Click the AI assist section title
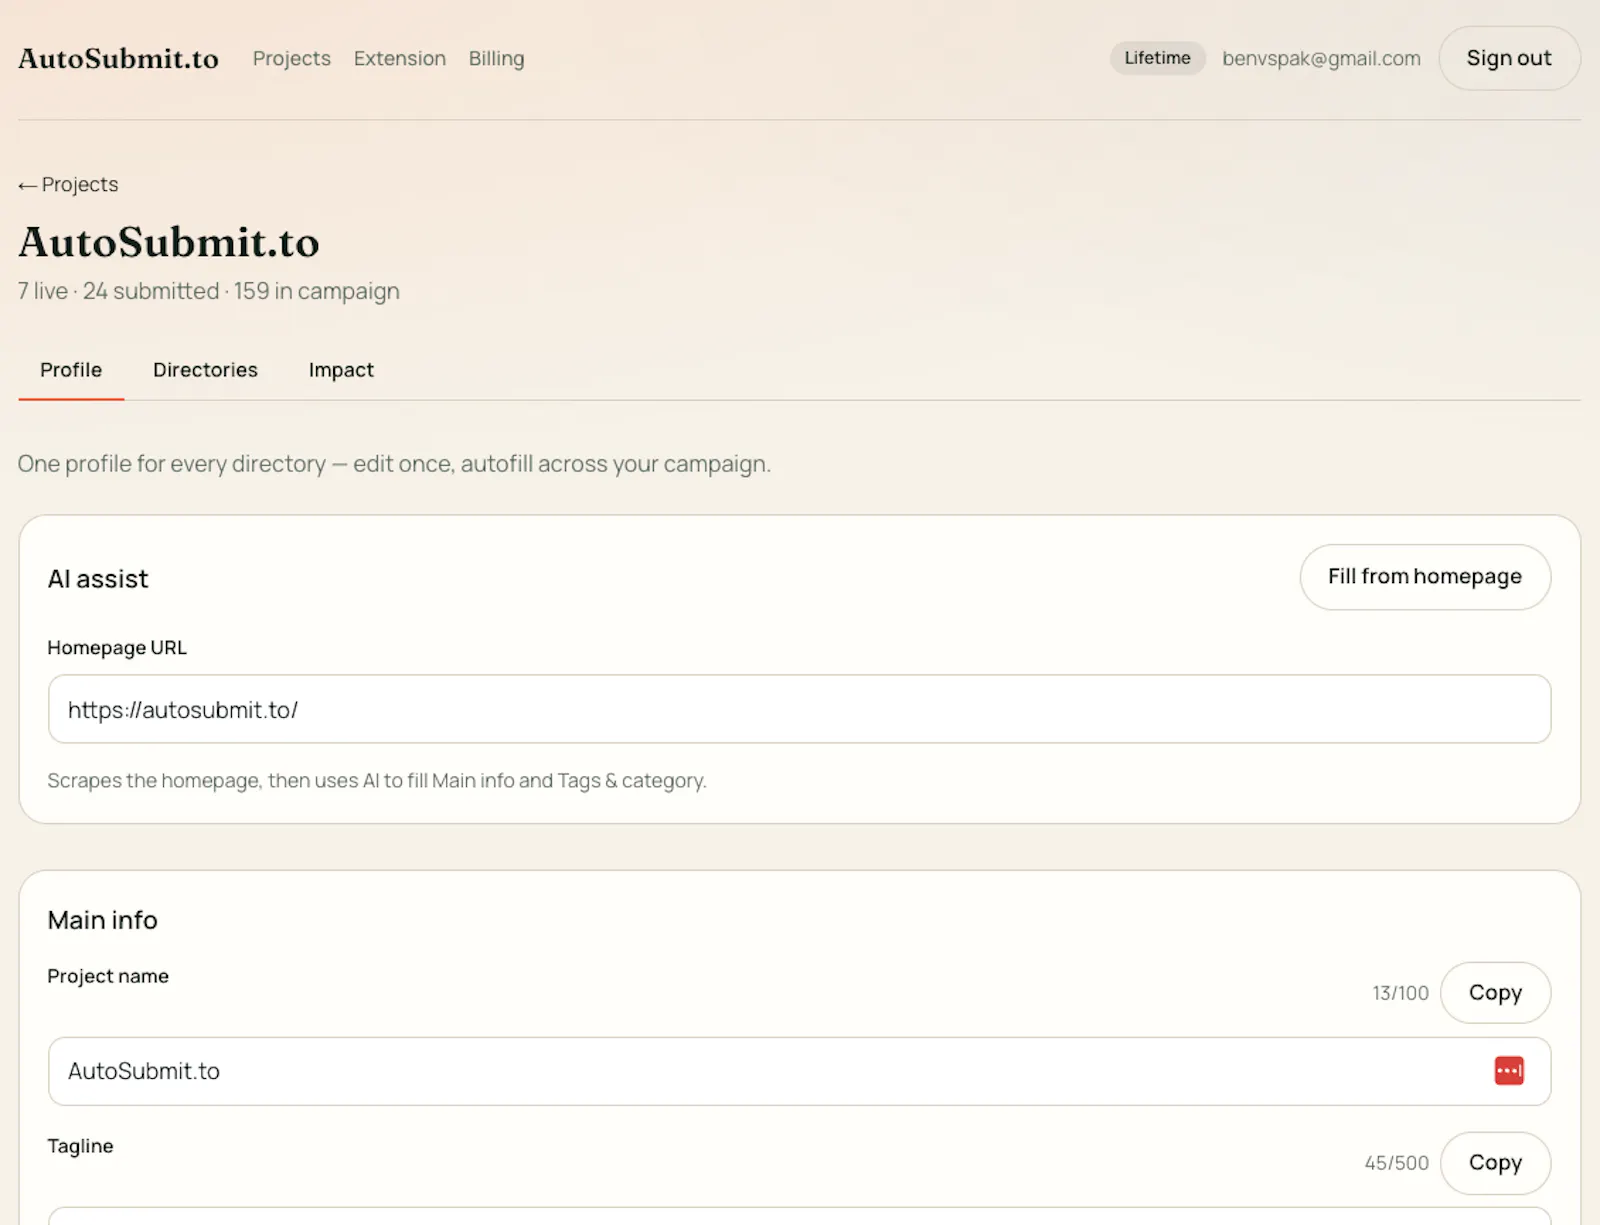Image resolution: width=1600 pixels, height=1225 pixels. (x=98, y=579)
